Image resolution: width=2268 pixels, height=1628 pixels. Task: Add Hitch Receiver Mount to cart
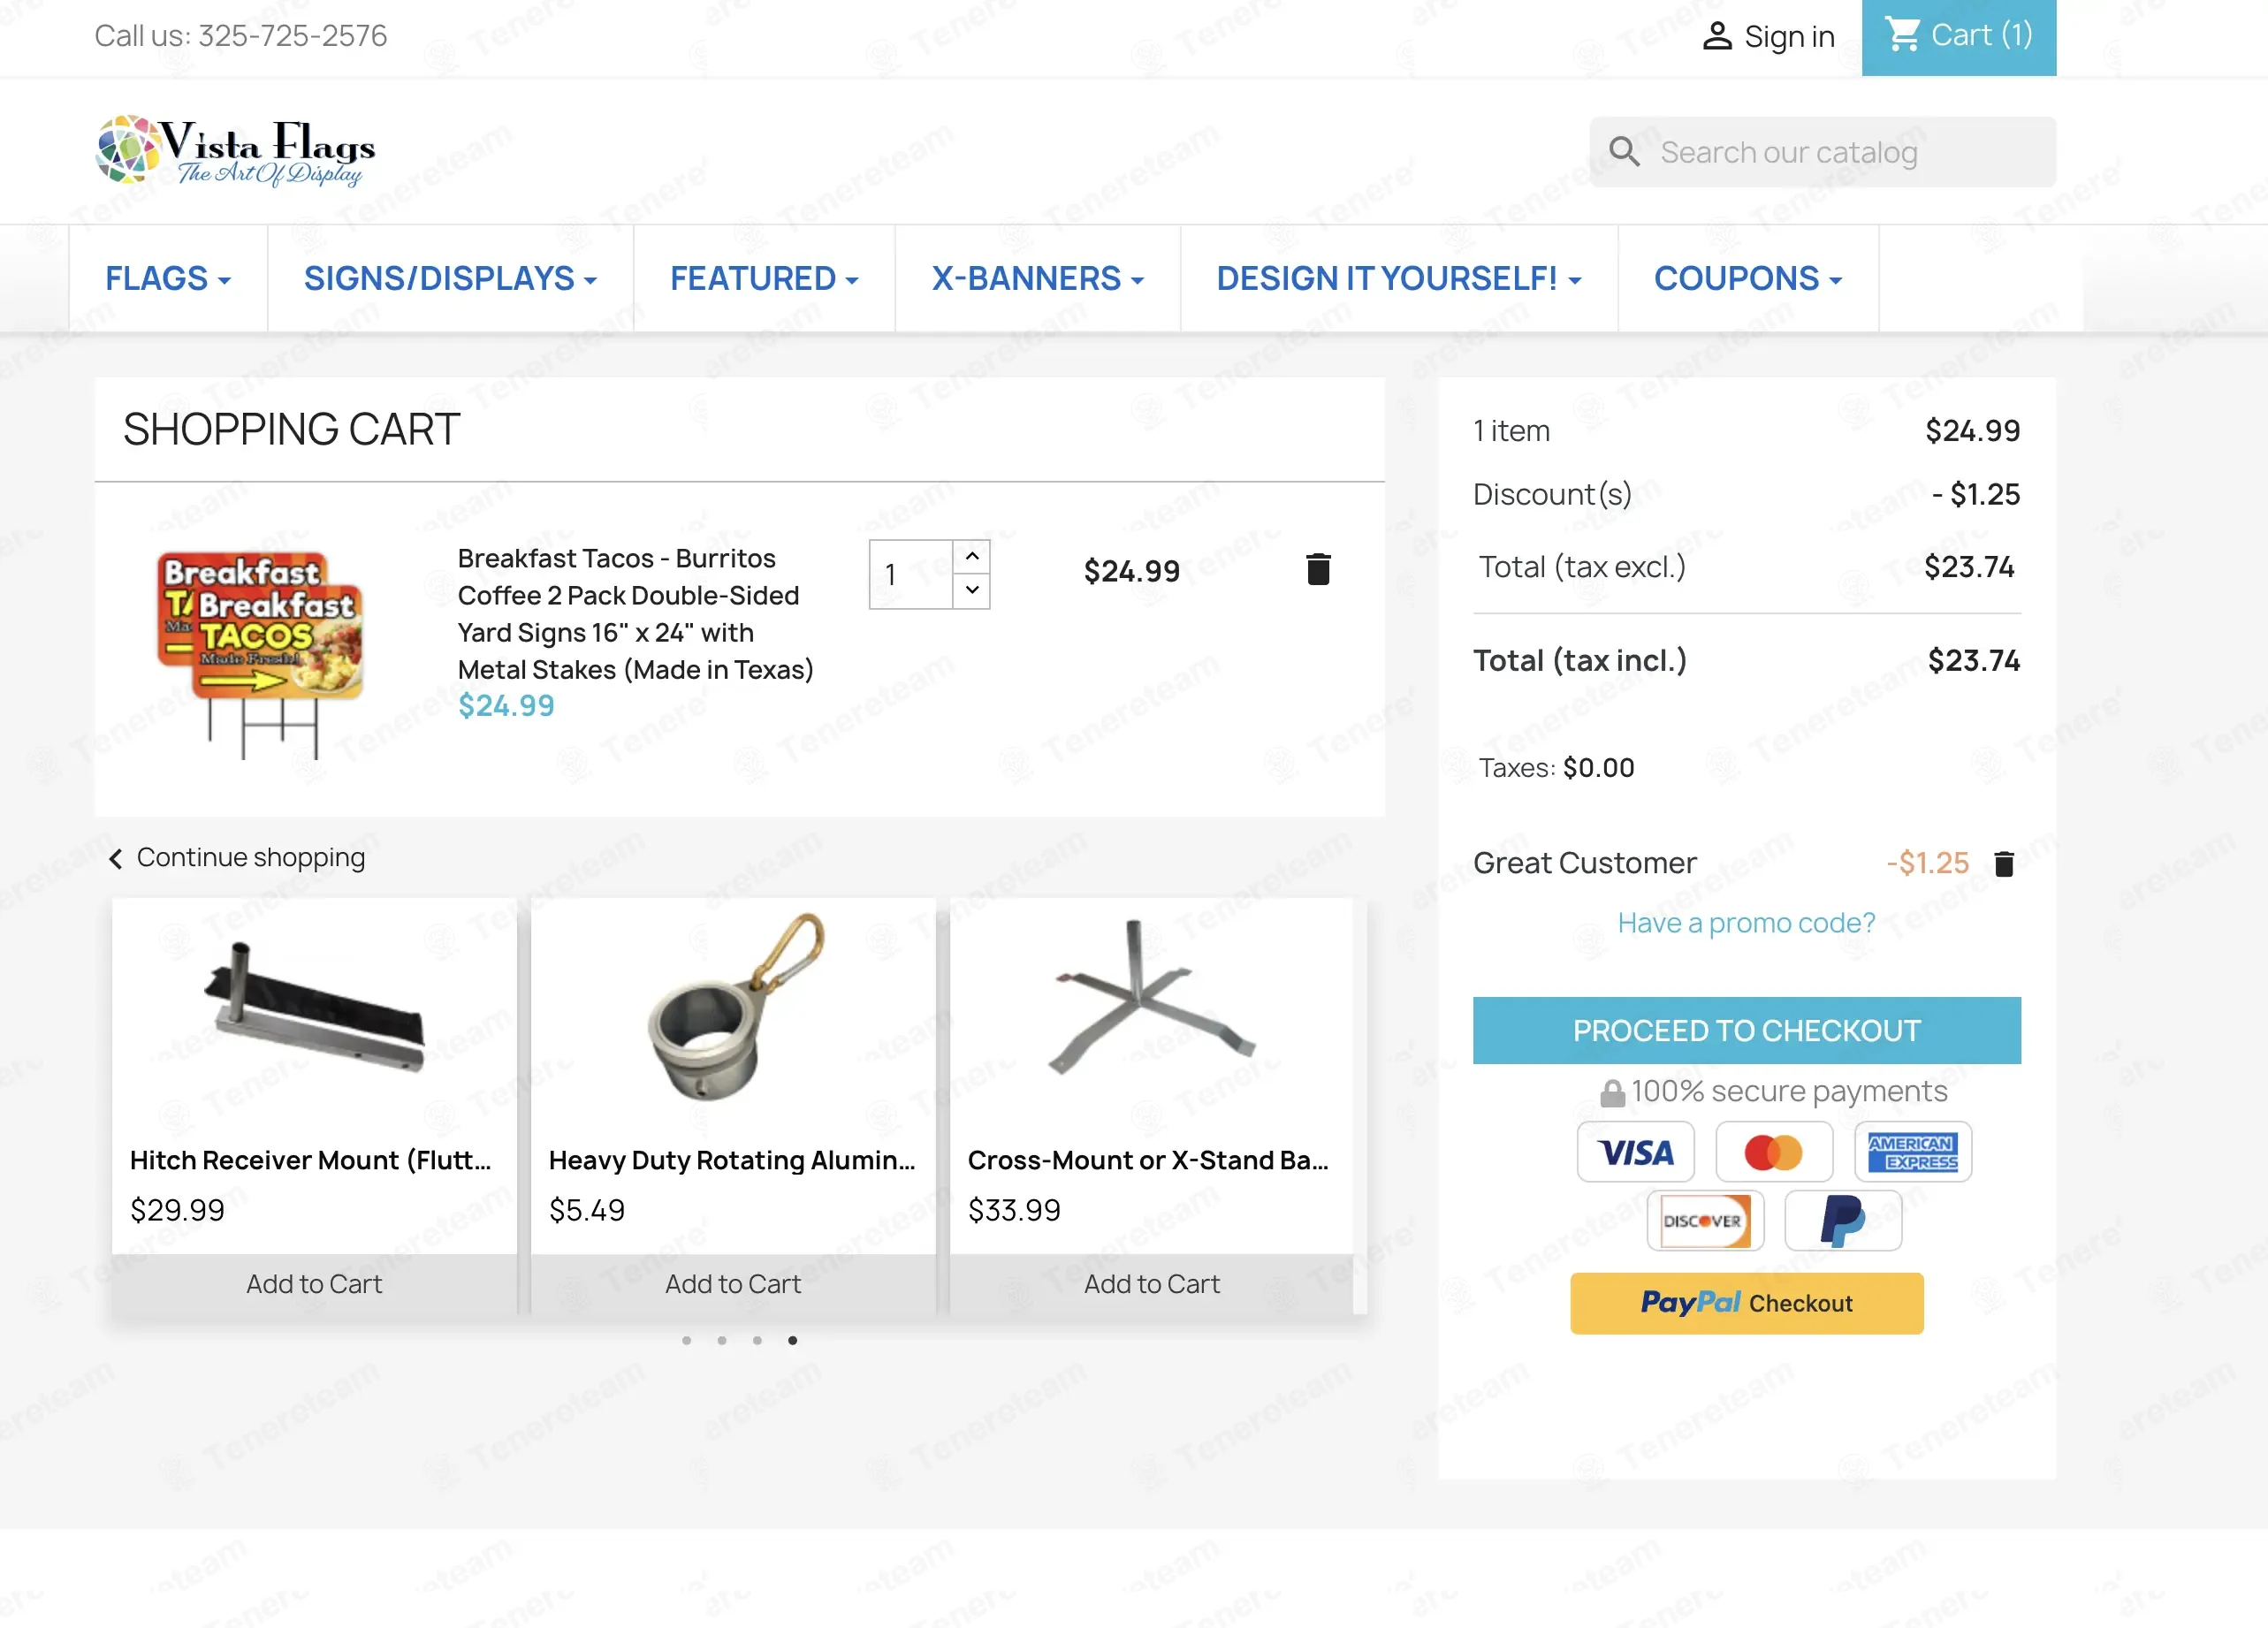click(x=314, y=1284)
